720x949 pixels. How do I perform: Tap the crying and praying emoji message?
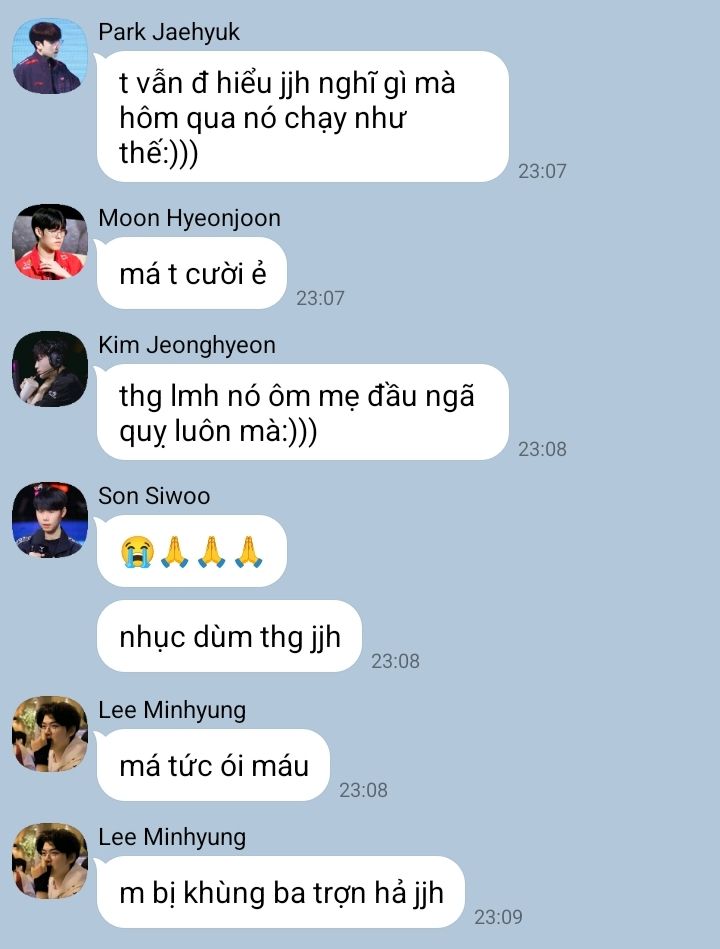pos(192,551)
